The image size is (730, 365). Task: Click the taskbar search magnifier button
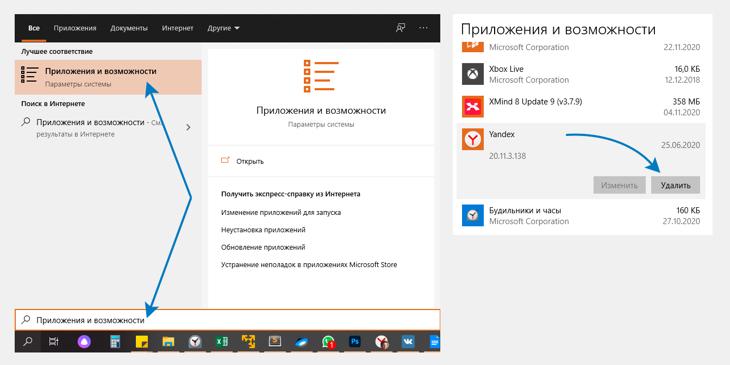[28, 342]
